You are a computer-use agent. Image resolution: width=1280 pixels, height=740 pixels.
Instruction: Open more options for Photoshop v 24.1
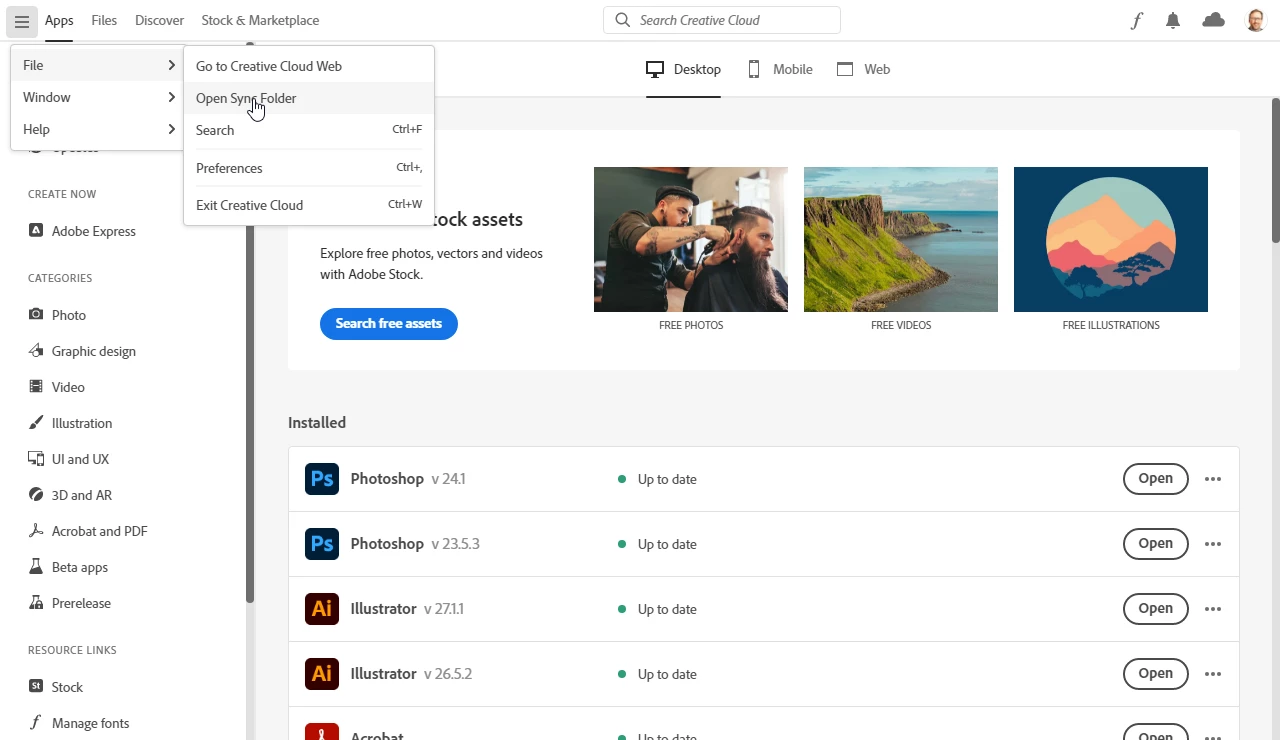[x=1213, y=479]
